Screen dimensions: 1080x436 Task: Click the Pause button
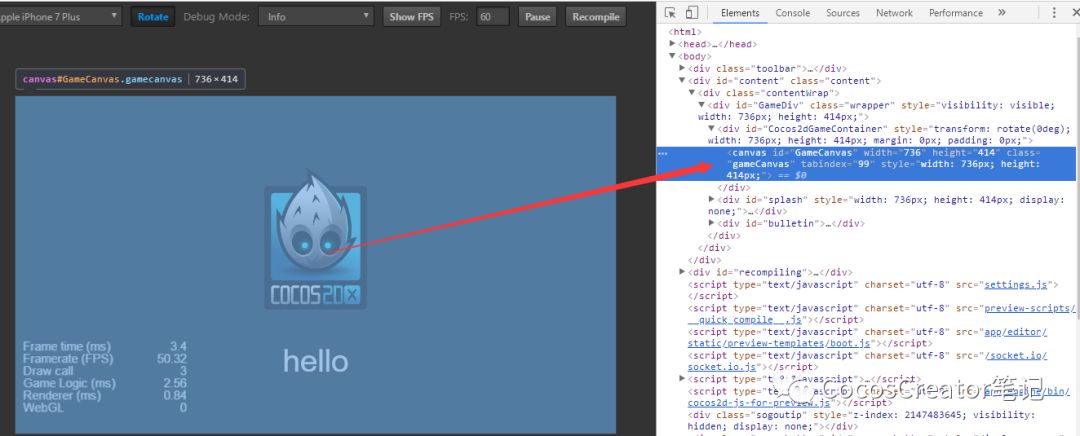[537, 17]
